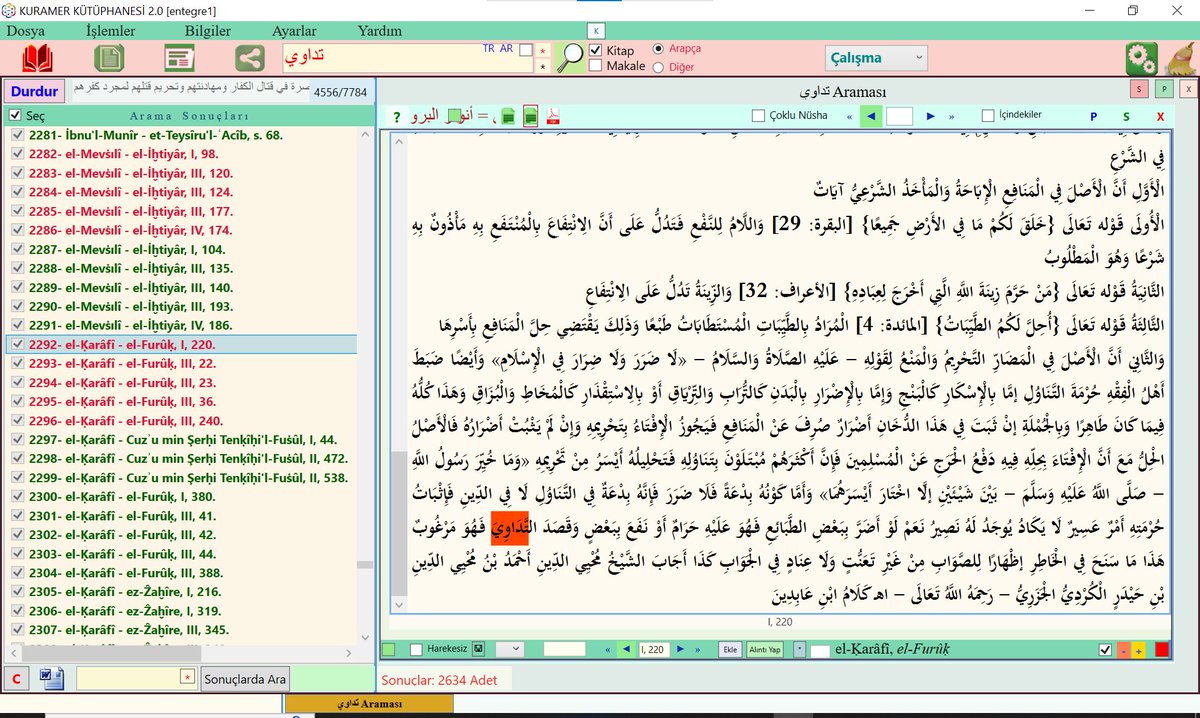Toggle the checkbox beside TR AR

(526, 50)
